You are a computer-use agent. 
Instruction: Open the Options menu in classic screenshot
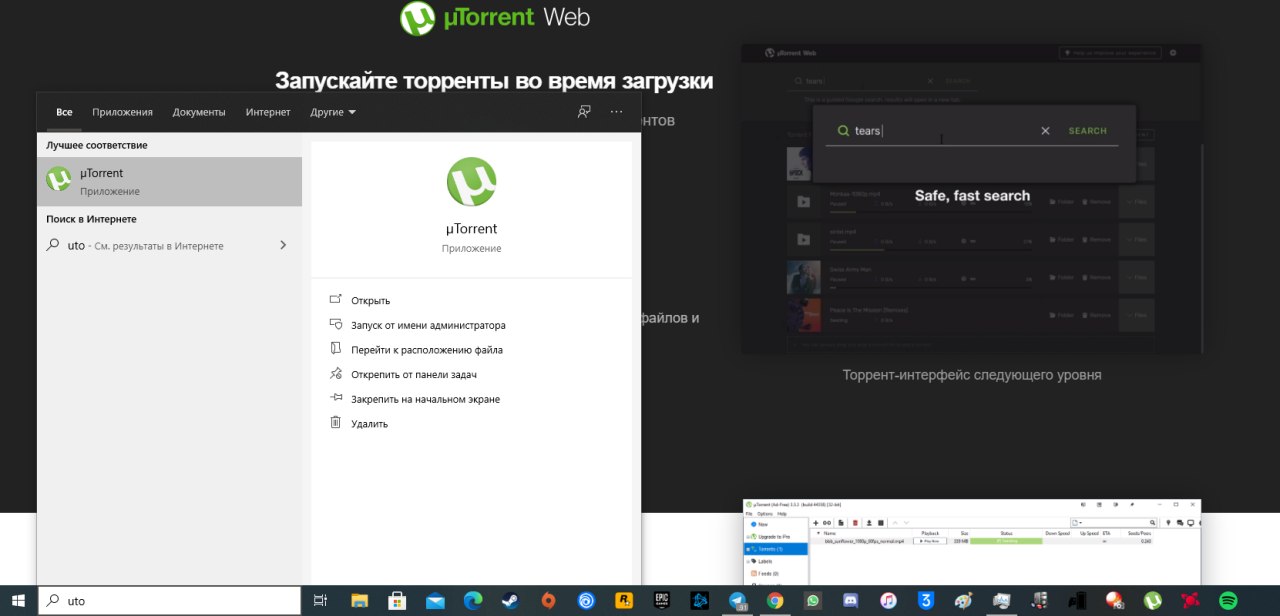click(x=765, y=514)
